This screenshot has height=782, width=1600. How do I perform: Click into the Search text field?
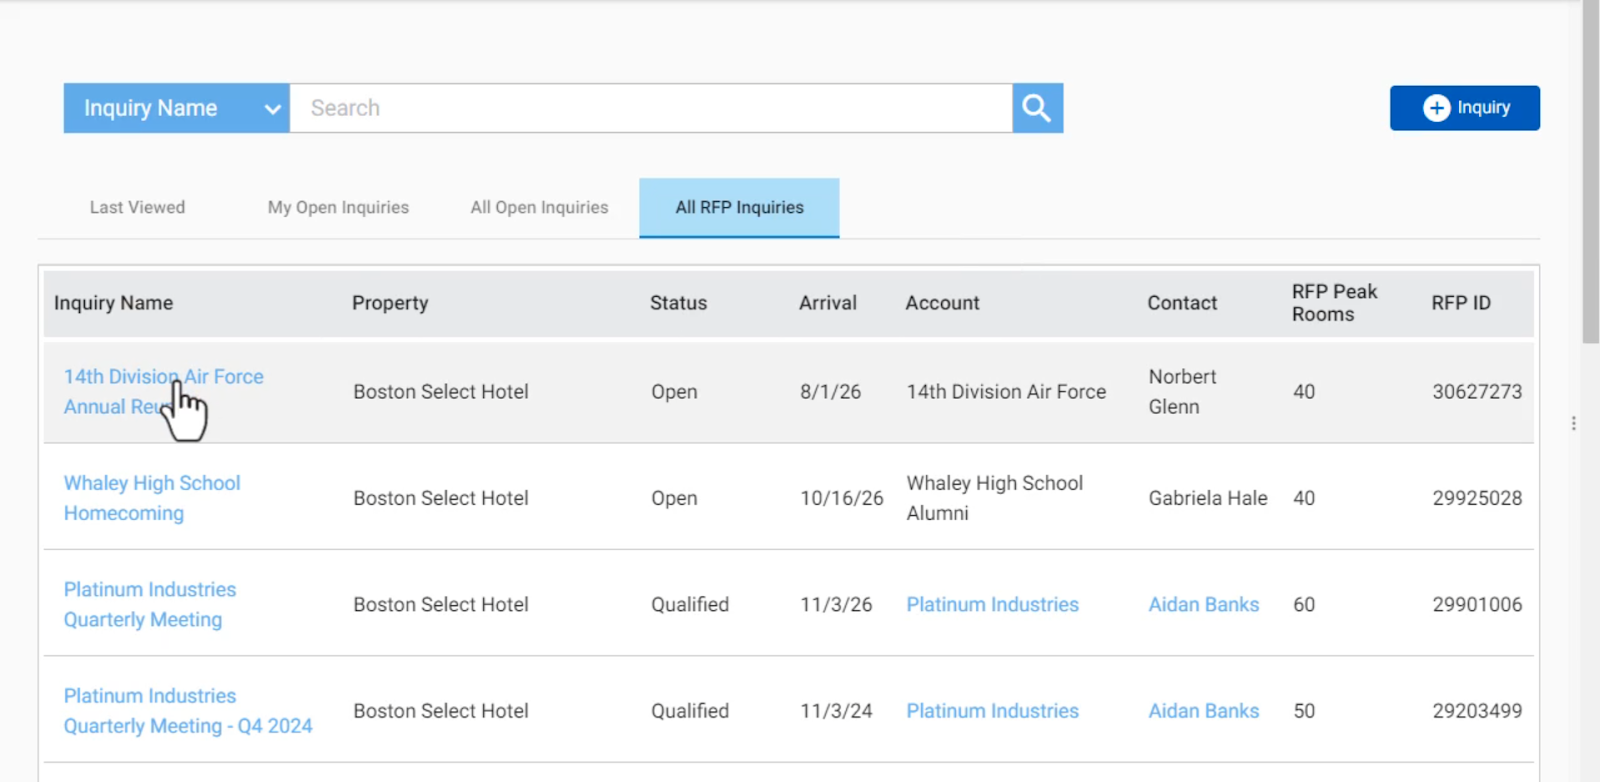(651, 108)
